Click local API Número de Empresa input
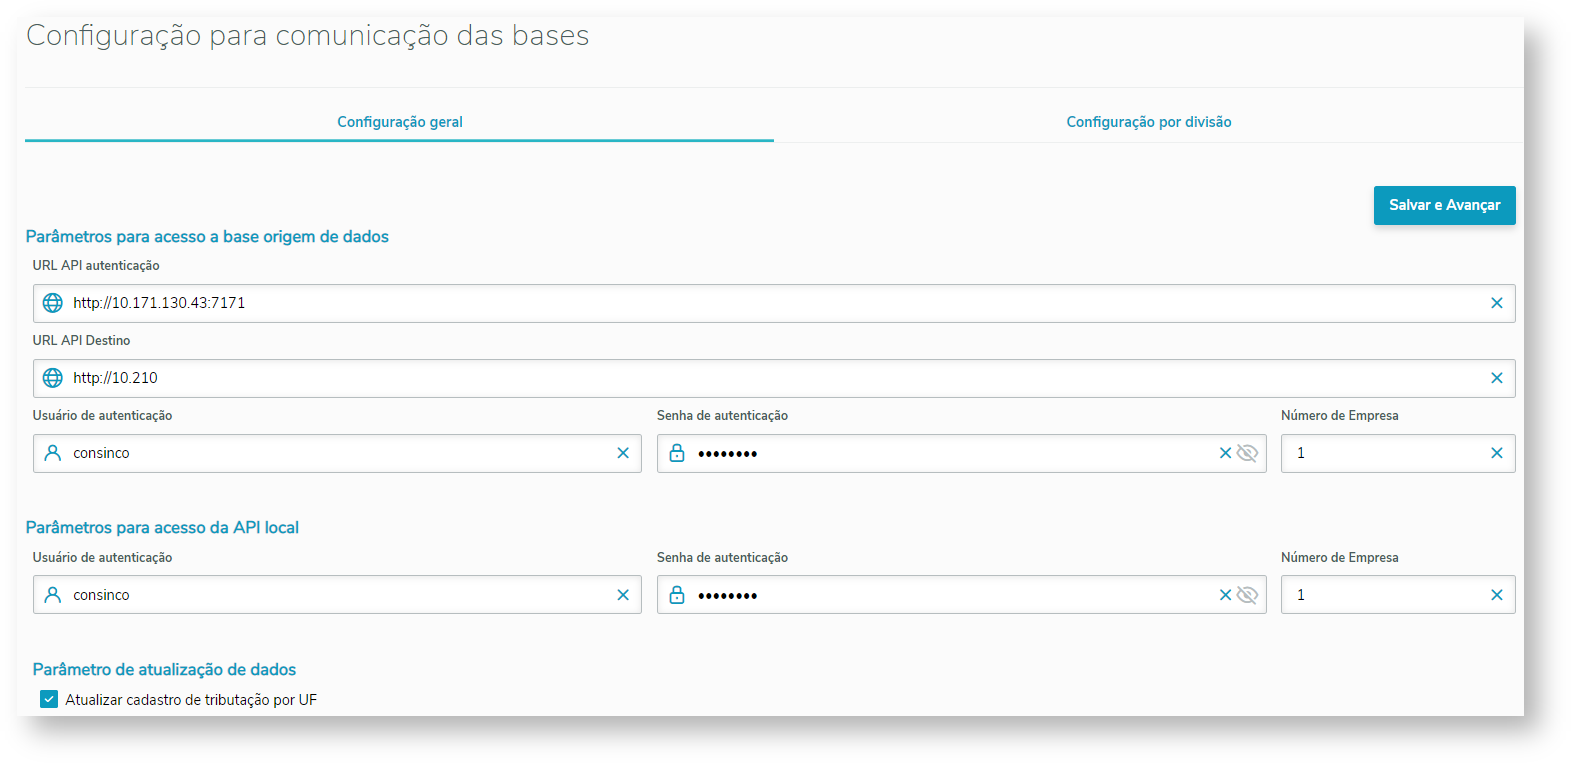This screenshot has width=1572, height=764. 1385,595
